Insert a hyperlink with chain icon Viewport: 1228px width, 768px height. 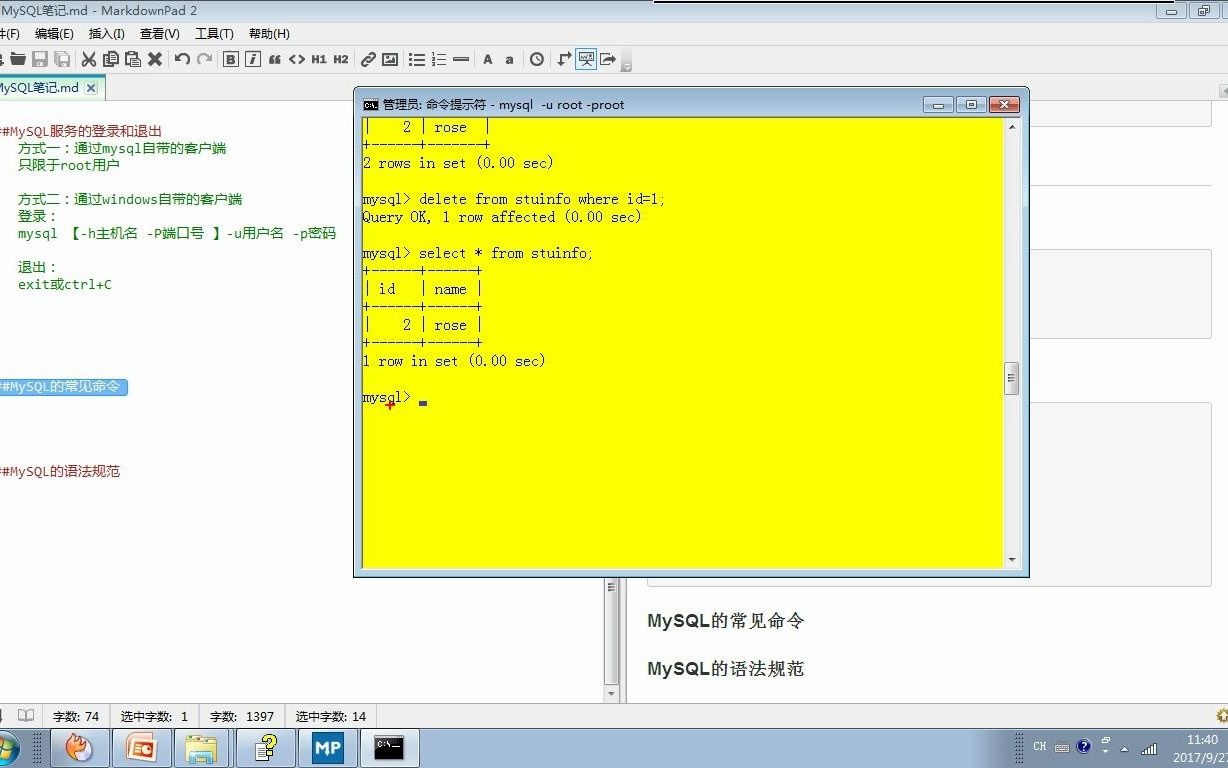pyautogui.click(x=368, y=59)
